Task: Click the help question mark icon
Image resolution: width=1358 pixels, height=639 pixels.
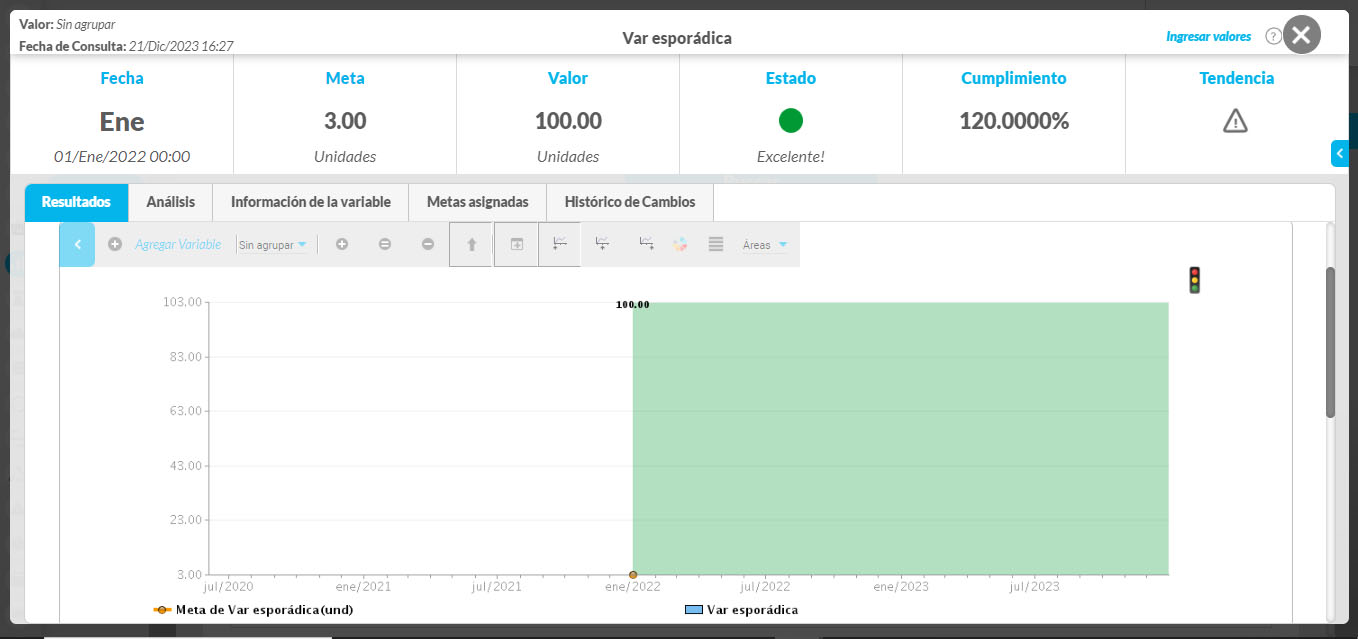Action: 1273,37
